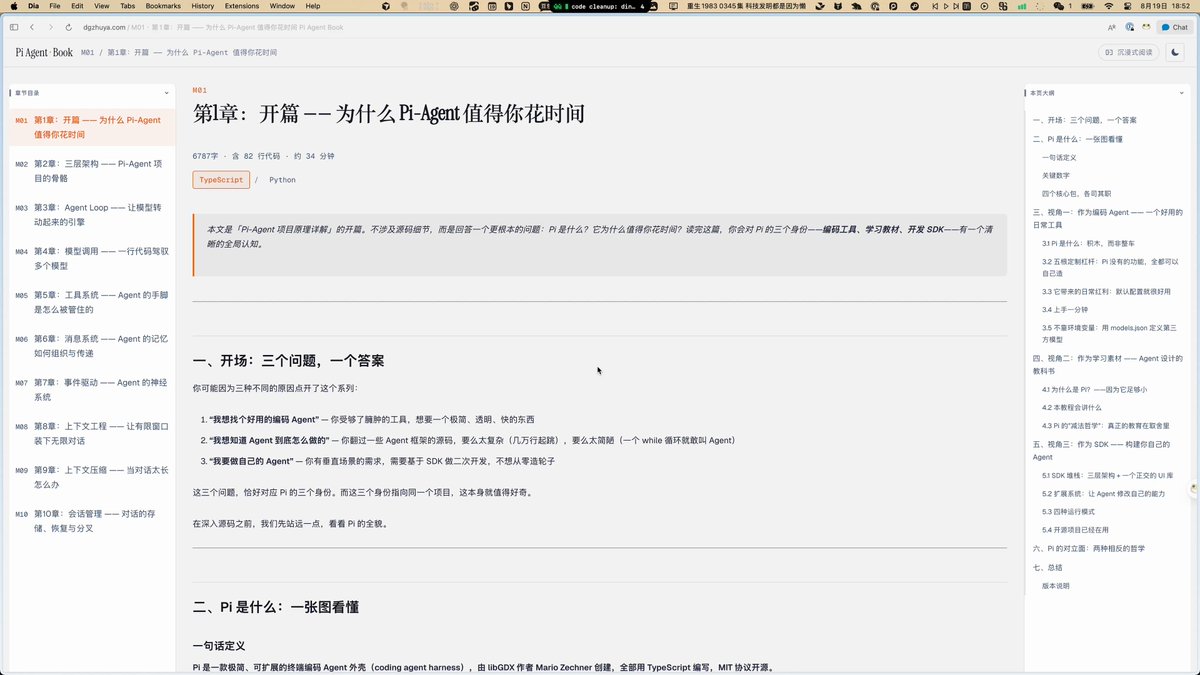Jump to outline item 一、开场：三个问题，一个答案
Screen dimensions: 1200x675
[1084, 120]
